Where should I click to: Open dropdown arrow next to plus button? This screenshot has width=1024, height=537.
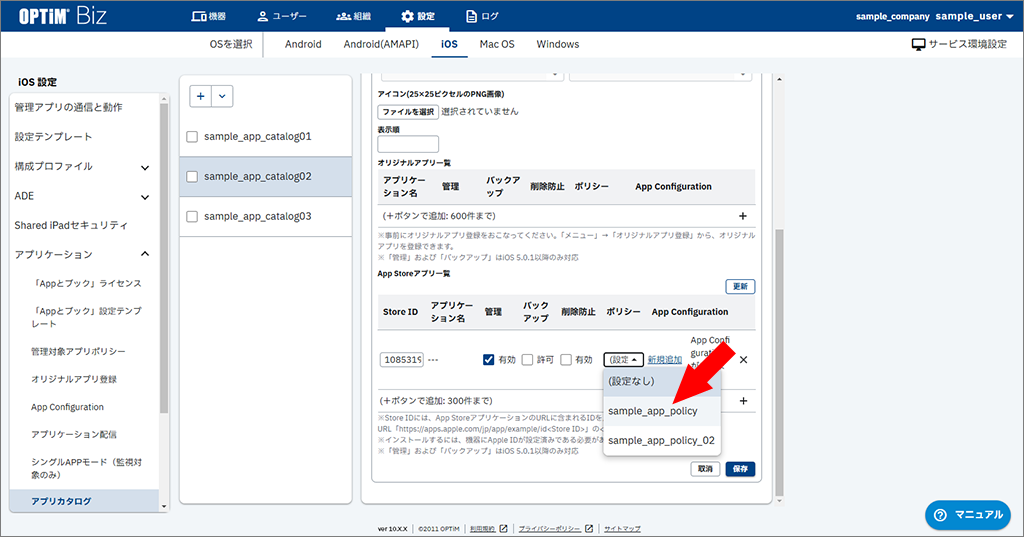pyautogui.click(x=222, y=96)
